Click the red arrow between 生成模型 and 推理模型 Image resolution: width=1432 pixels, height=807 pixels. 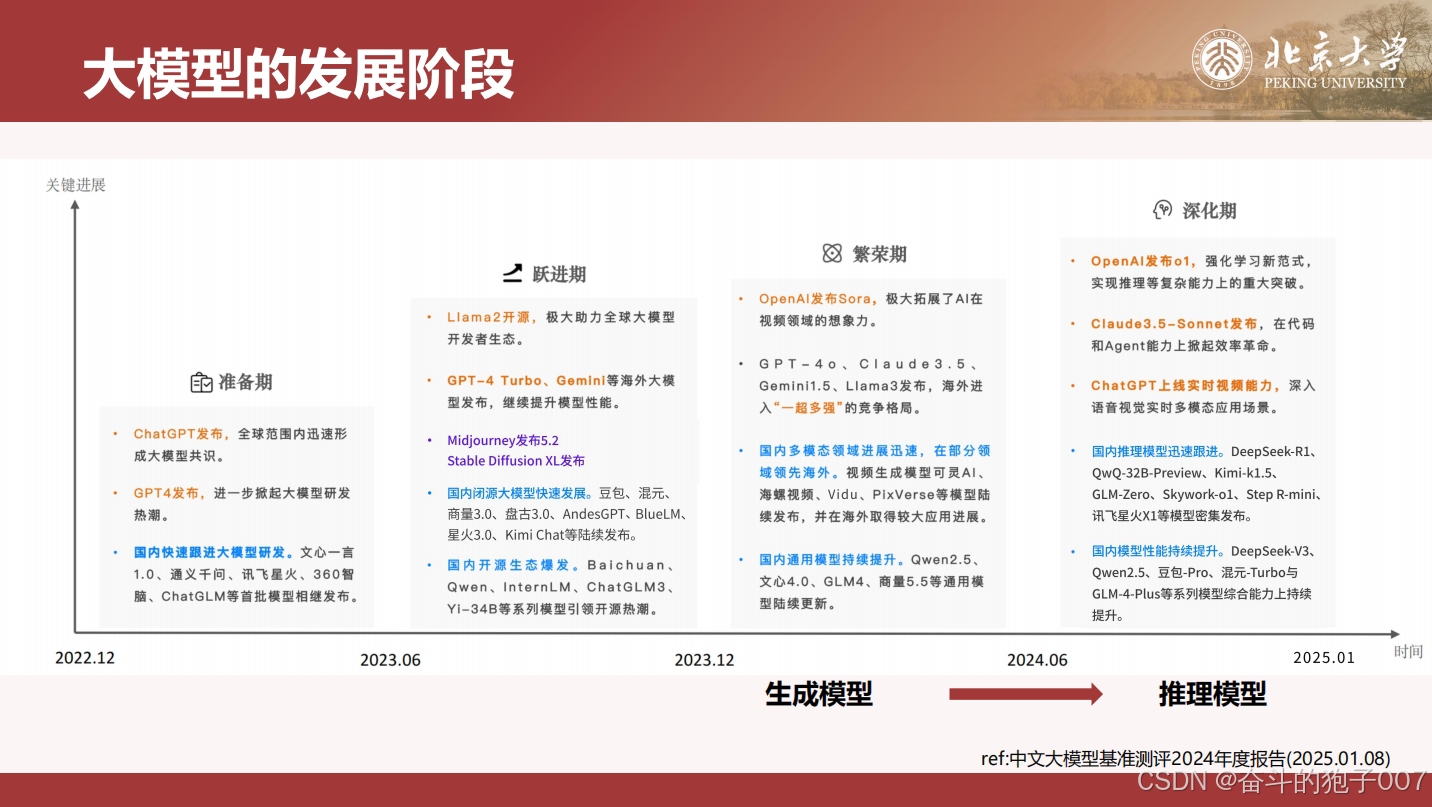click(x=1025, y=694)
